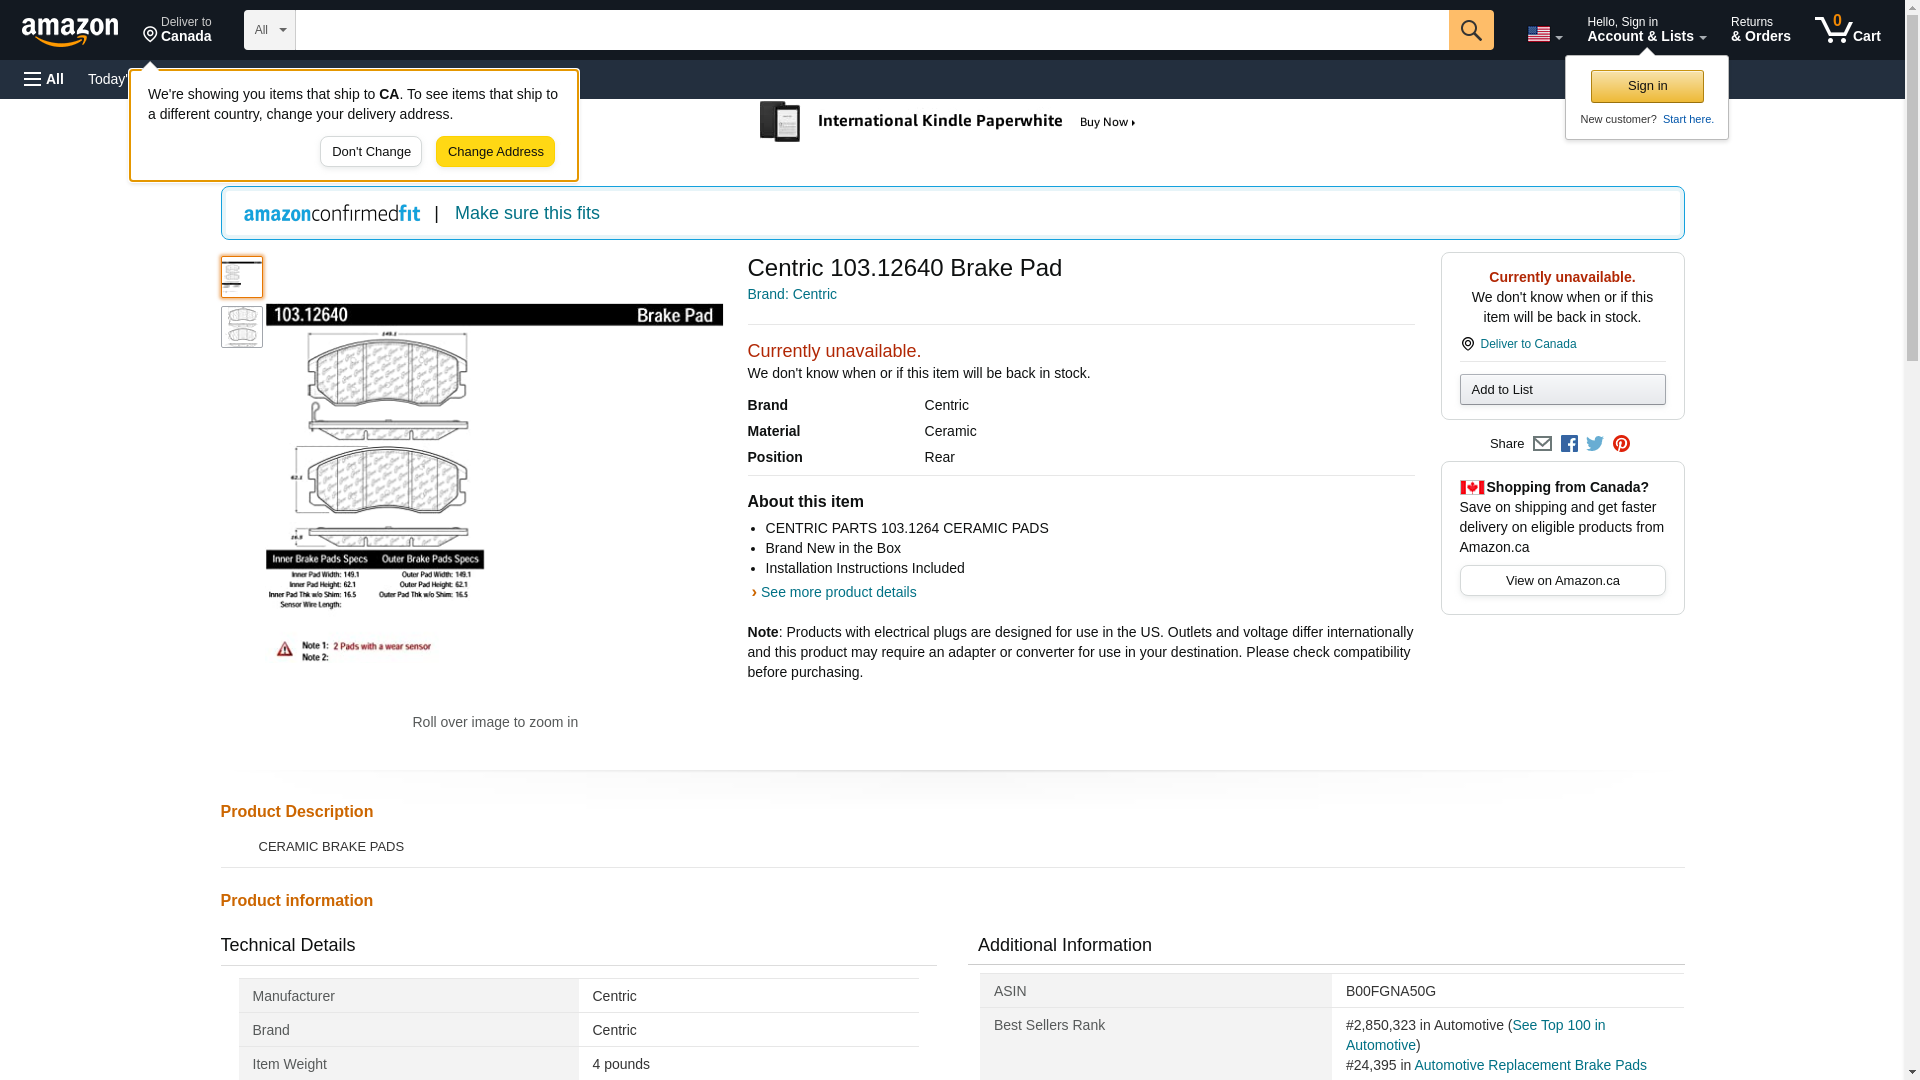Open See more product details link

tap(838, 592)
